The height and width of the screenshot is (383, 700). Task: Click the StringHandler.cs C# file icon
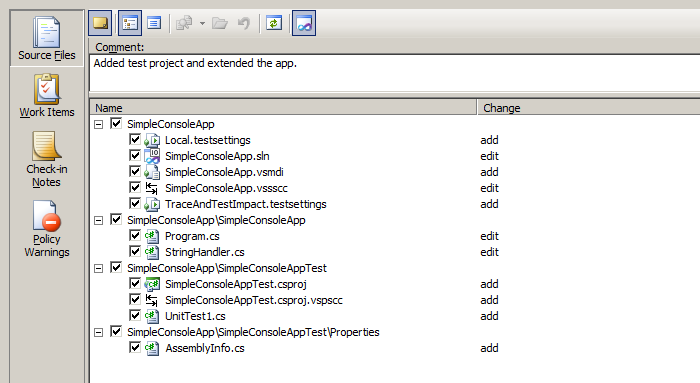152,252
